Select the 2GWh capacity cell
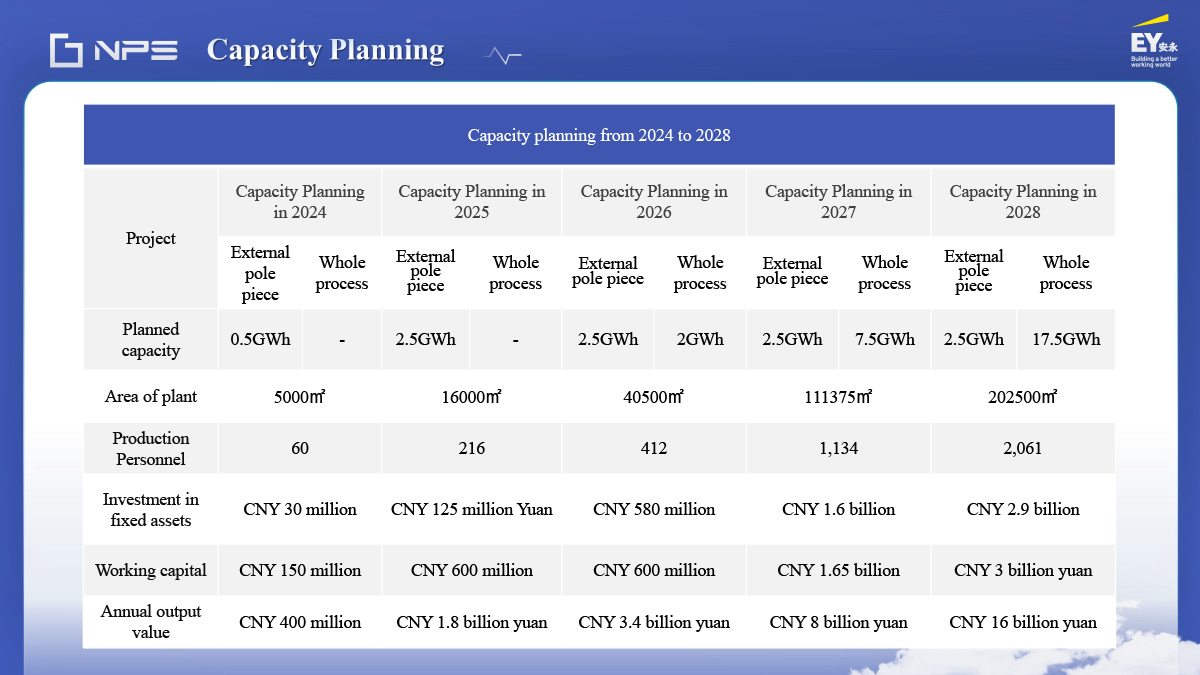 (x=700, y=340)
